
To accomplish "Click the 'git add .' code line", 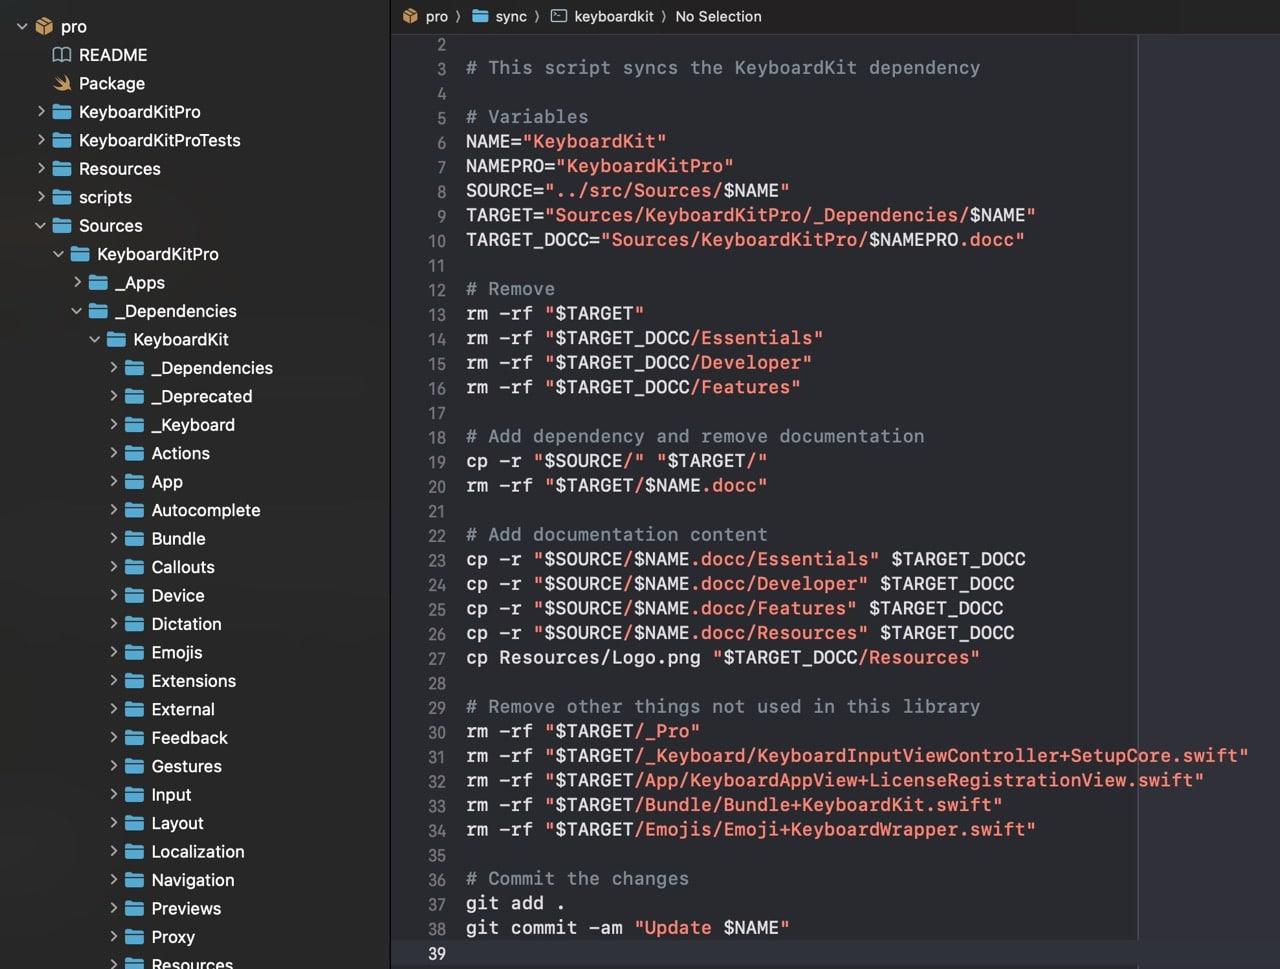I will 515,903.
